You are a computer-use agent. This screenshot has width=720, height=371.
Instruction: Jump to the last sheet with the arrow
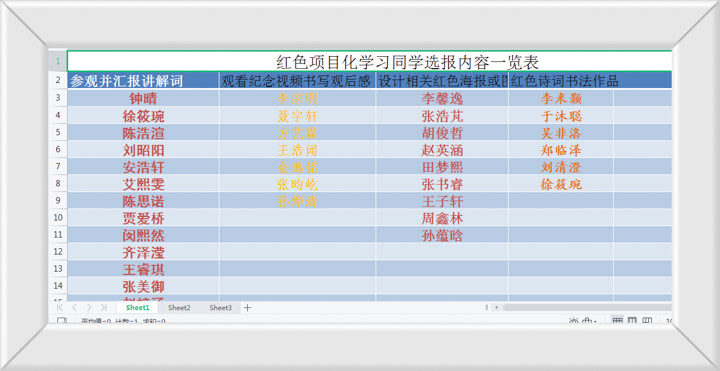pos(104,307)
